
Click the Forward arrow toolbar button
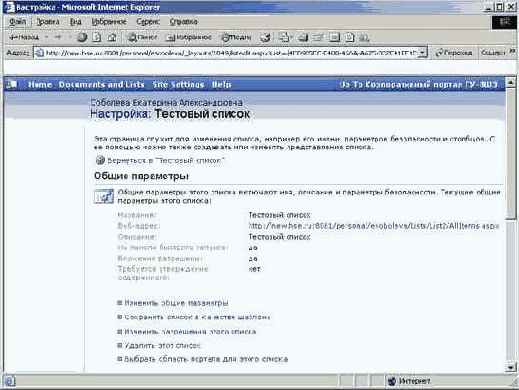coord(58,37)
